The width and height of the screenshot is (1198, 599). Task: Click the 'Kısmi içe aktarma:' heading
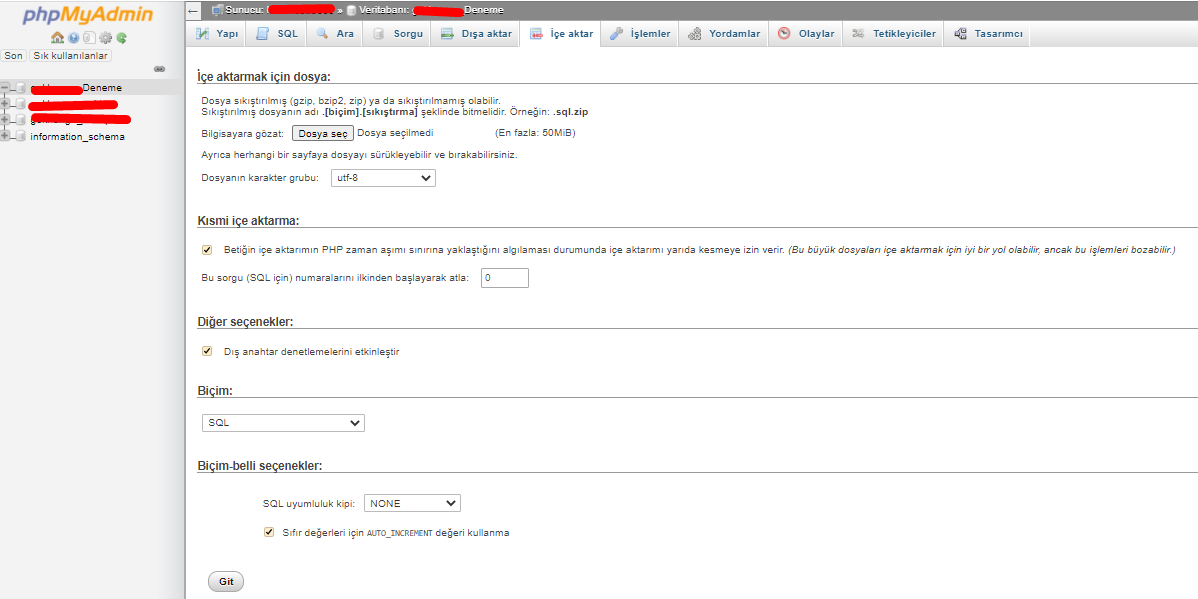click(248, 221)
